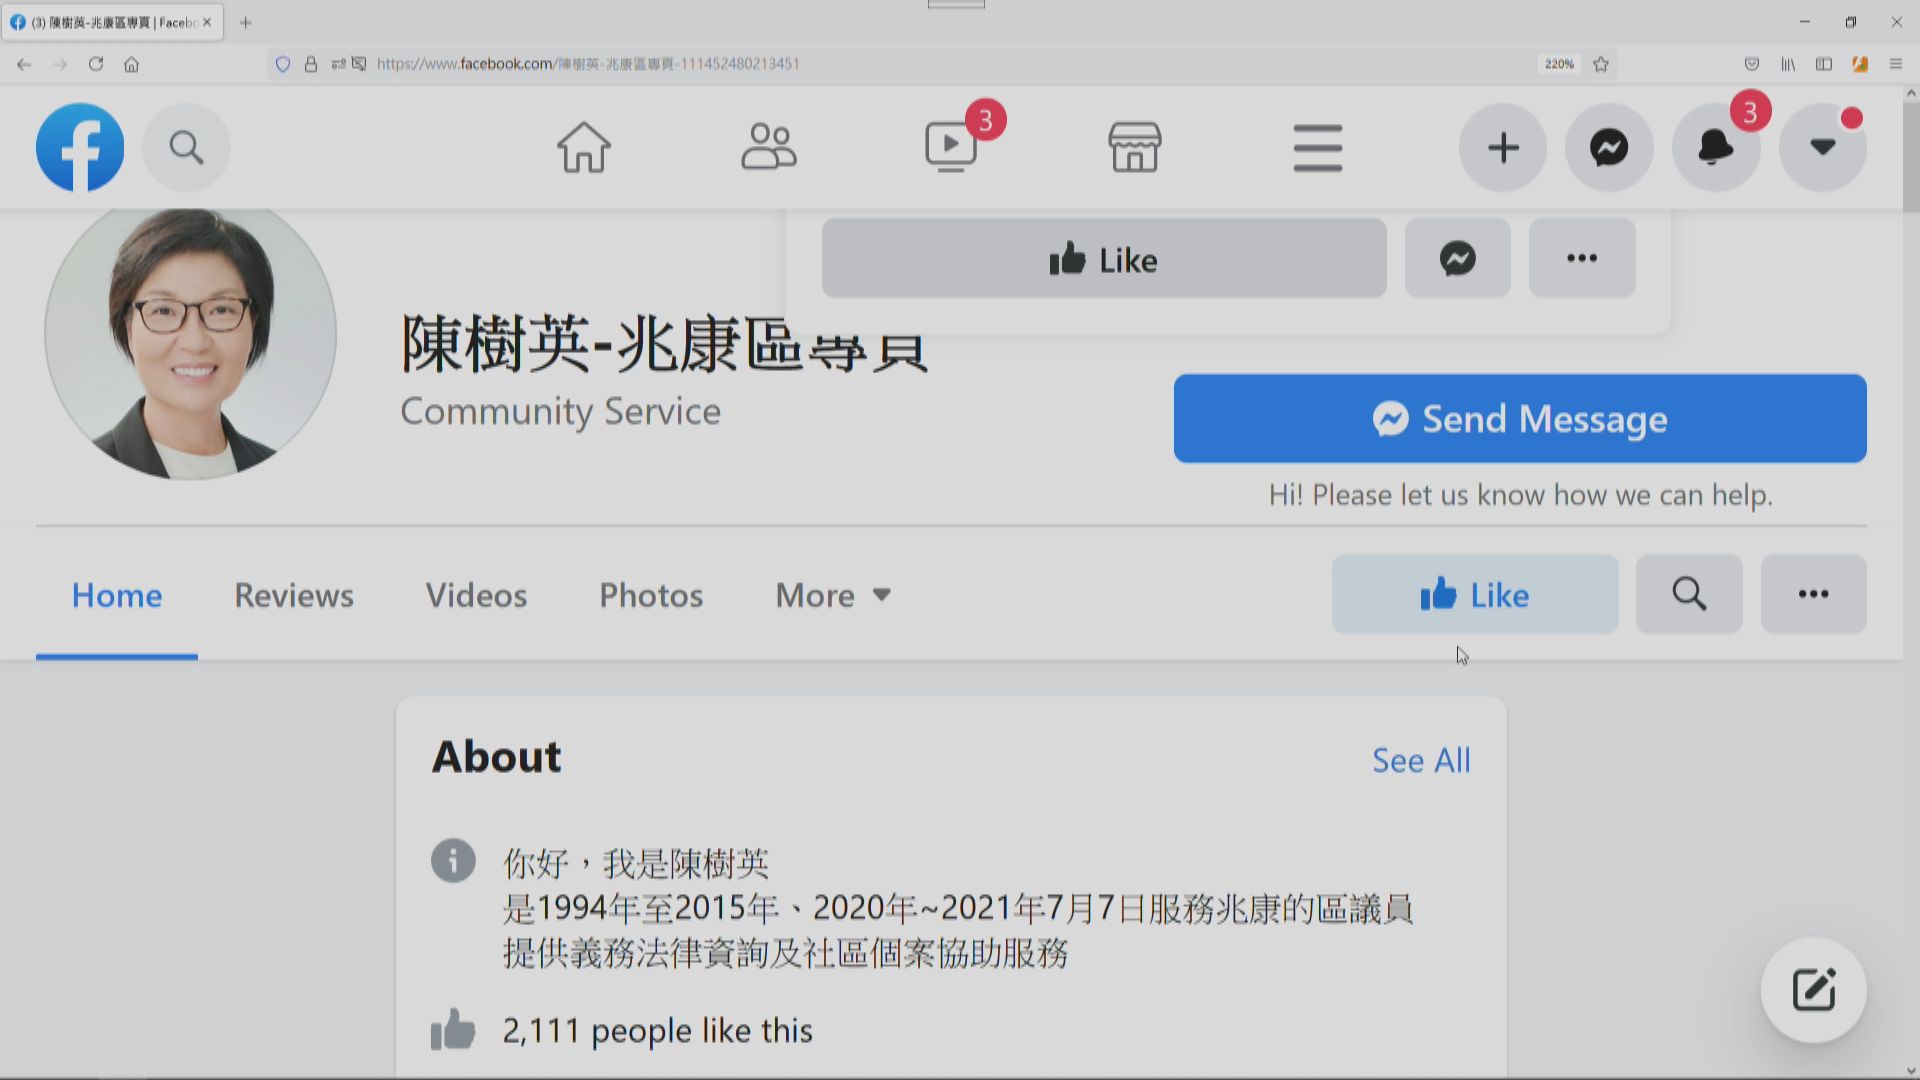Switch to the Reviews tab
The width and height of the screenshot is (1920, 1080).
coord(293,595)
